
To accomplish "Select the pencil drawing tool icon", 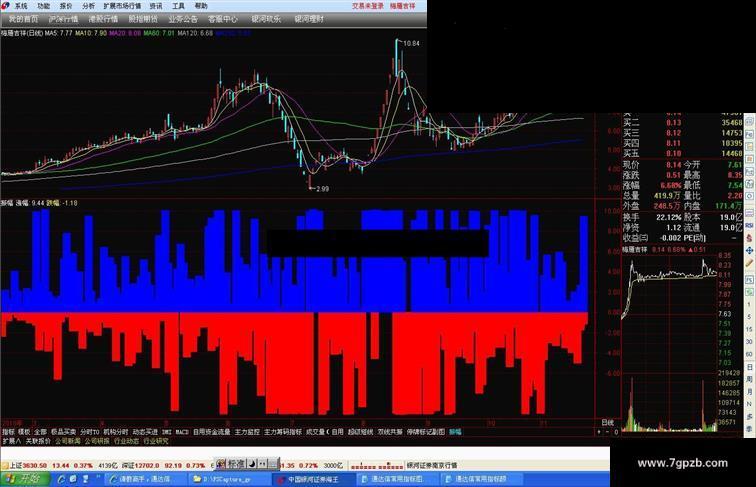I will [x=749, y=263].
